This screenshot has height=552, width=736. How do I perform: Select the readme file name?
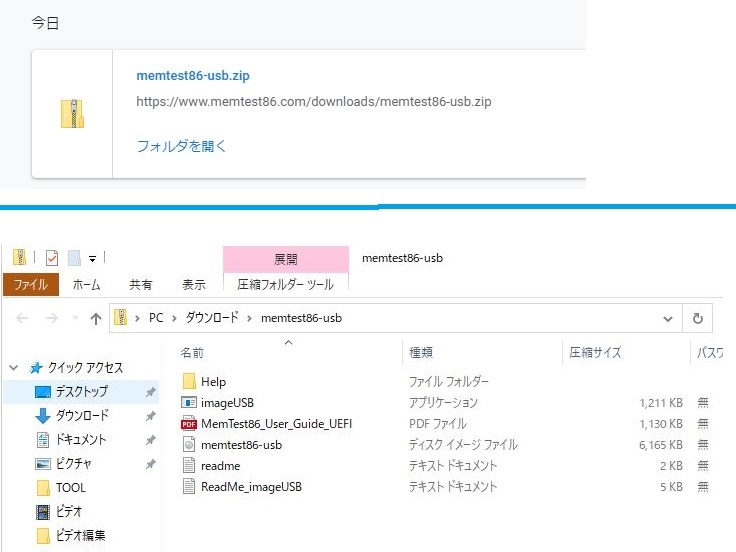[221, 466]
